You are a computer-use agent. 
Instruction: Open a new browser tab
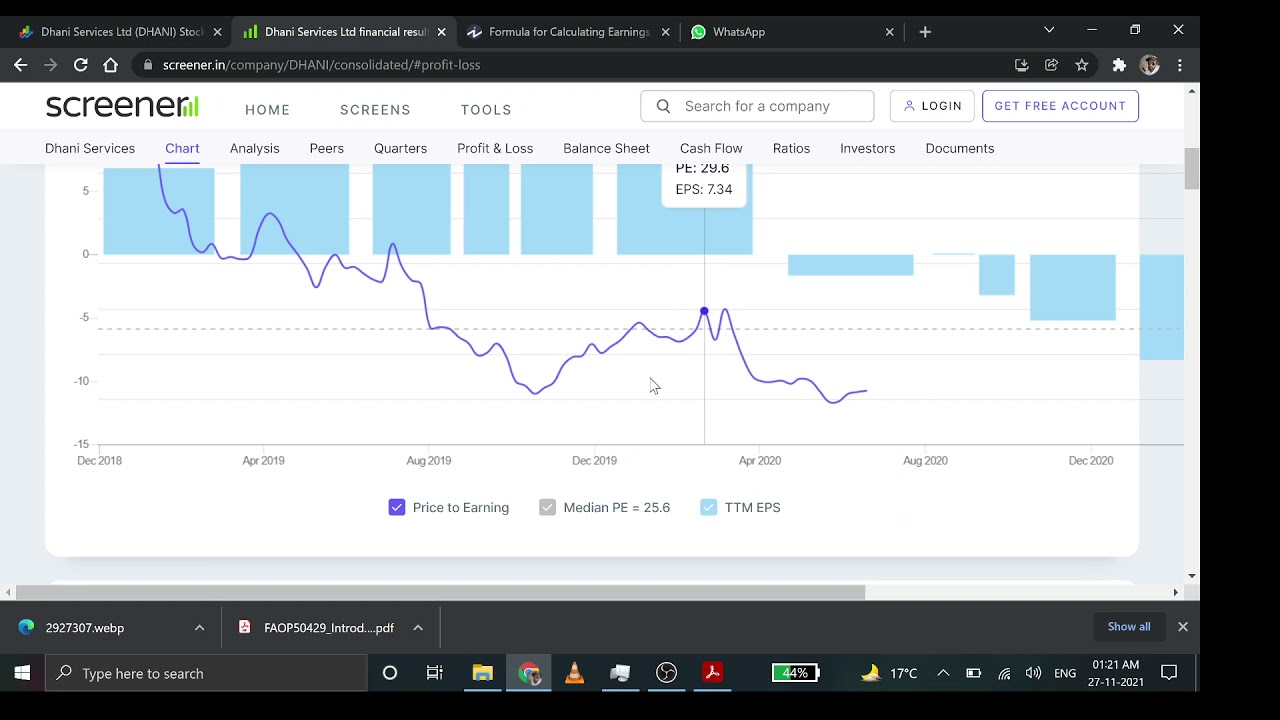click(925, 32)
